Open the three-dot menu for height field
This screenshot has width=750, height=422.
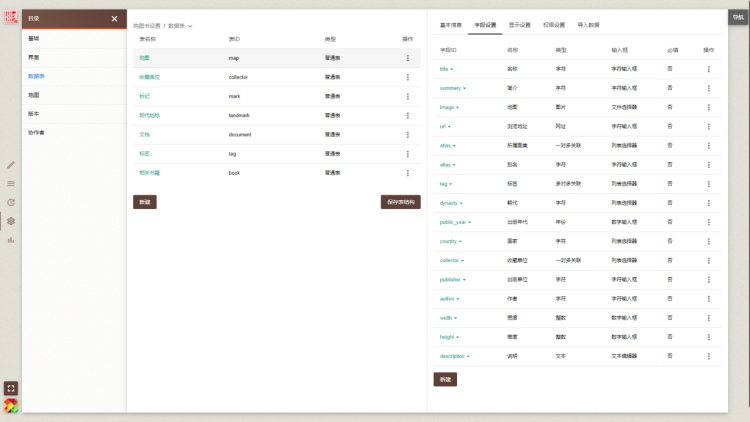coord(708,337)
